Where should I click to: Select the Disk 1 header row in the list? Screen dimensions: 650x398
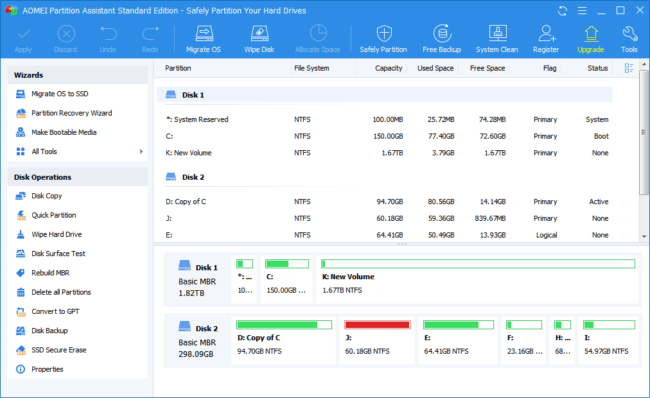pyautogui.click(x=384, y=95)
